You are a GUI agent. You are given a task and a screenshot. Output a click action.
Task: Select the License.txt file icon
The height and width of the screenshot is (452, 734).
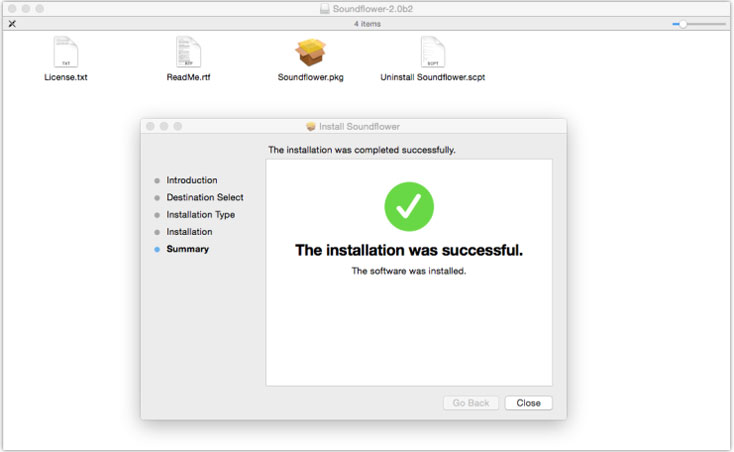(x=66, y=52)
